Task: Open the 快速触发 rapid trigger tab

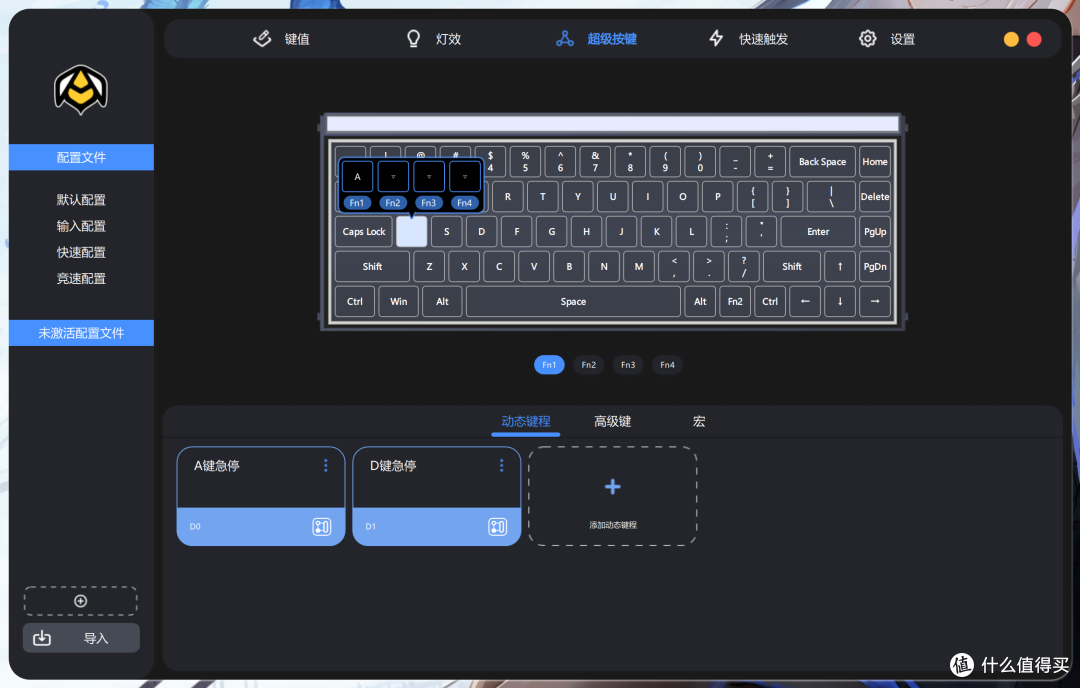Action: [749, 39]
